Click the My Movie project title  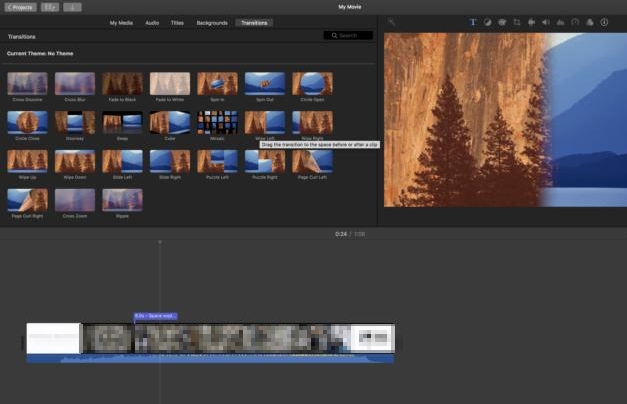pos(349,7)
